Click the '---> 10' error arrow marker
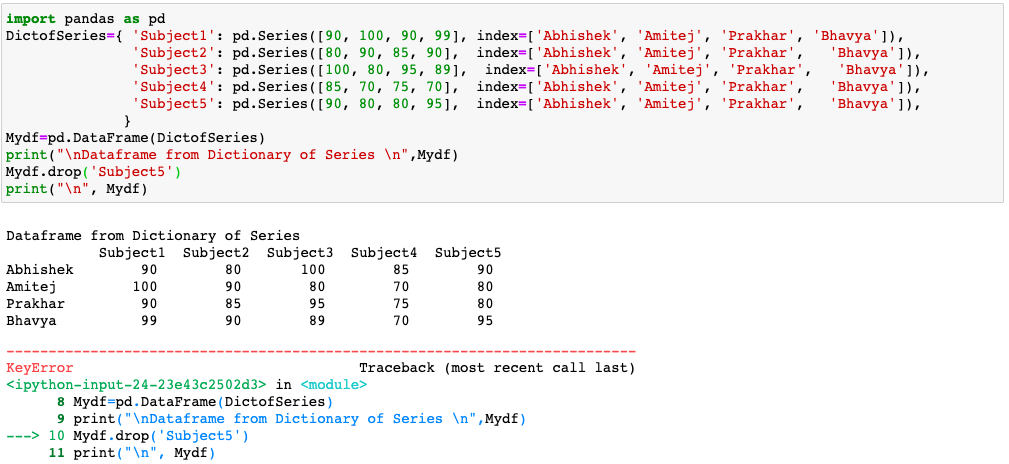This screenshot has height=464, width=1009. pyautogui.click(x=35, y=436)
